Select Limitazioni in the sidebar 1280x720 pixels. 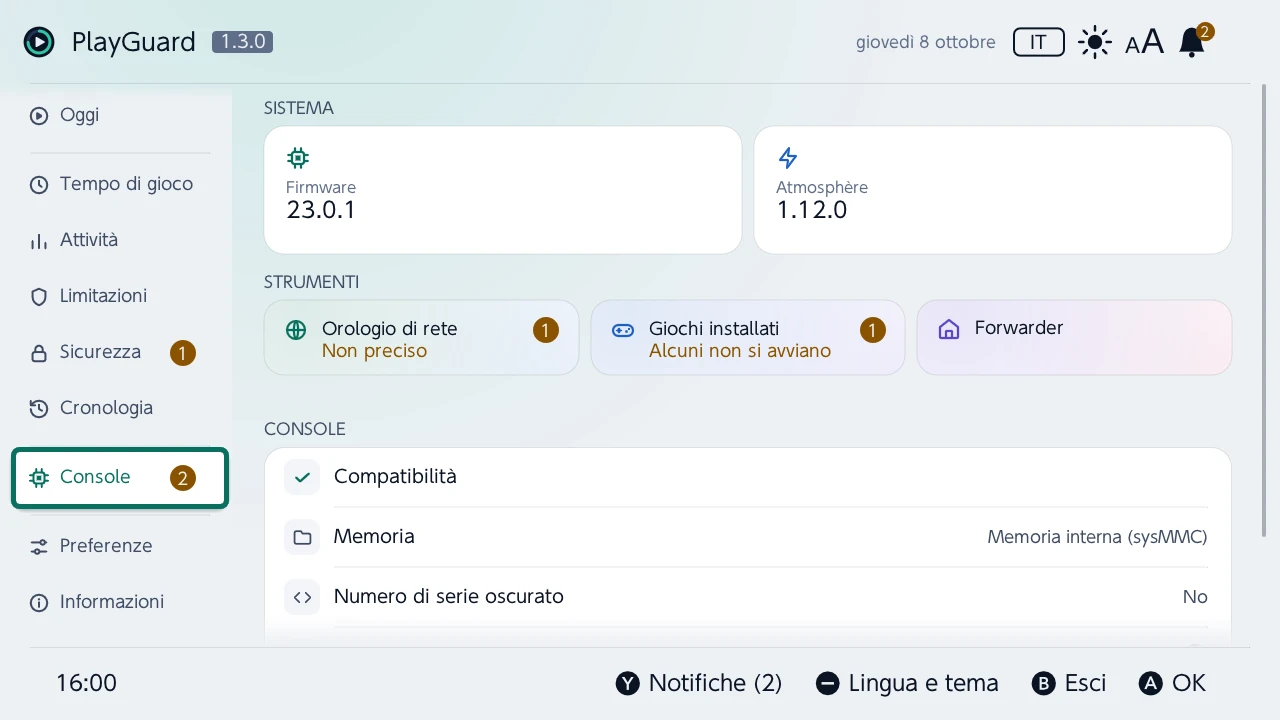(120, 296)
